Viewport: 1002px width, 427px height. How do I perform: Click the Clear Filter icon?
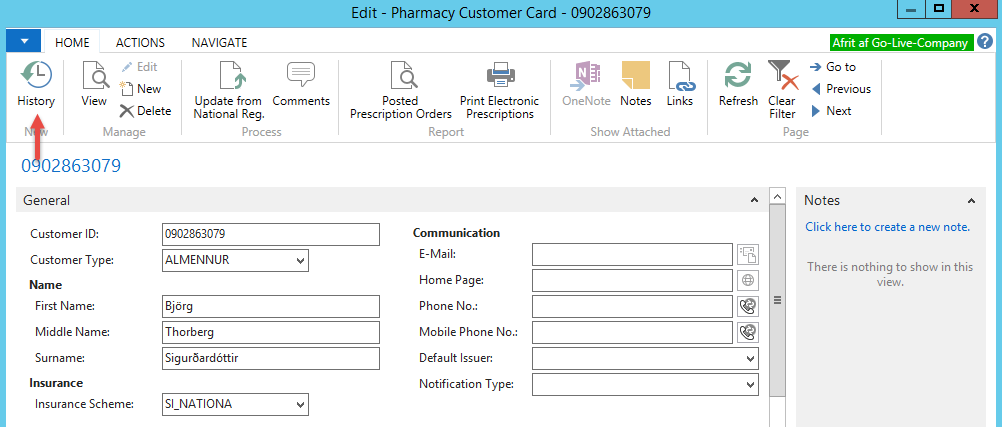tap(781, 77)
